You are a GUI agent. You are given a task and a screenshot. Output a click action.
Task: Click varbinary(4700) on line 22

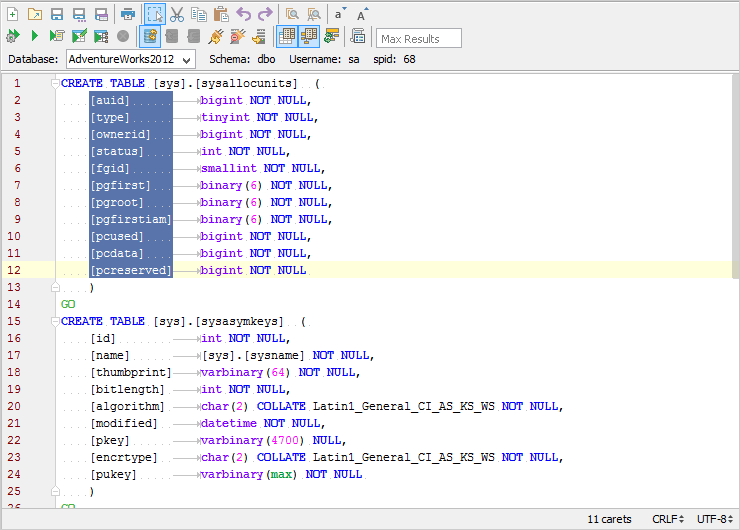(252, 440)
